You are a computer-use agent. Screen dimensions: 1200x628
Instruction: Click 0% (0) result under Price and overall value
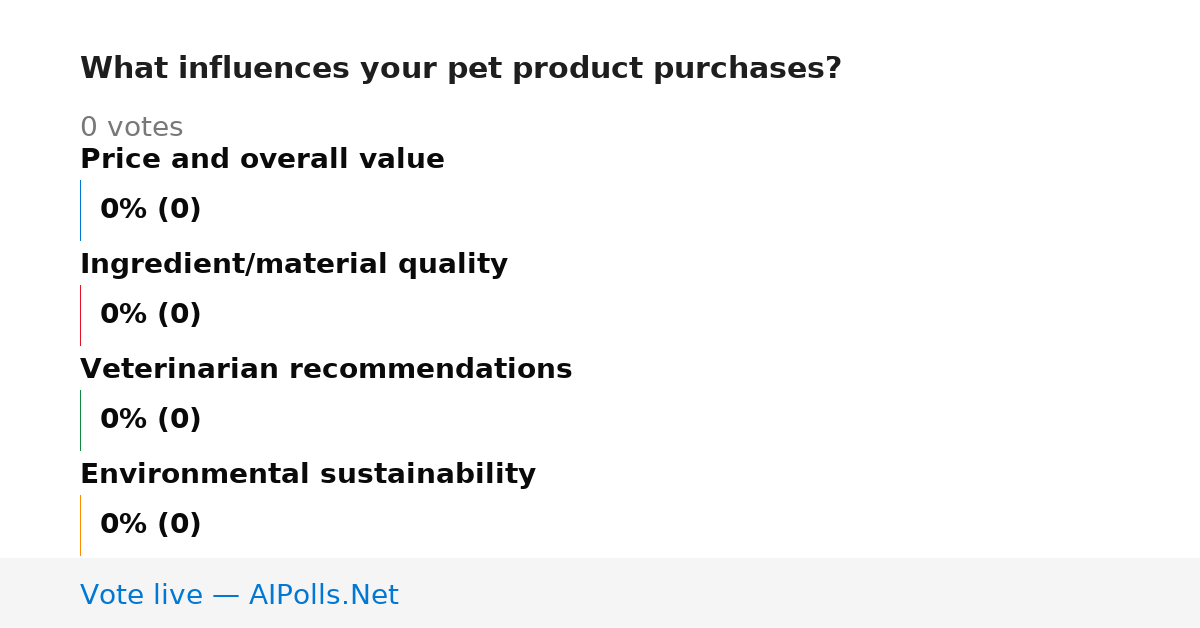click(x=150, y=210)
